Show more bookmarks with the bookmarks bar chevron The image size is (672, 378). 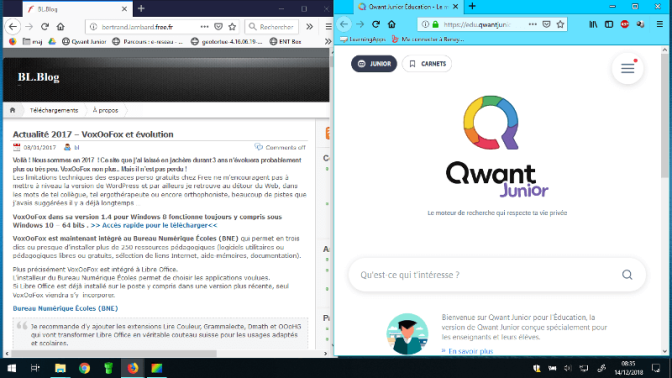[x=328, y=42]
